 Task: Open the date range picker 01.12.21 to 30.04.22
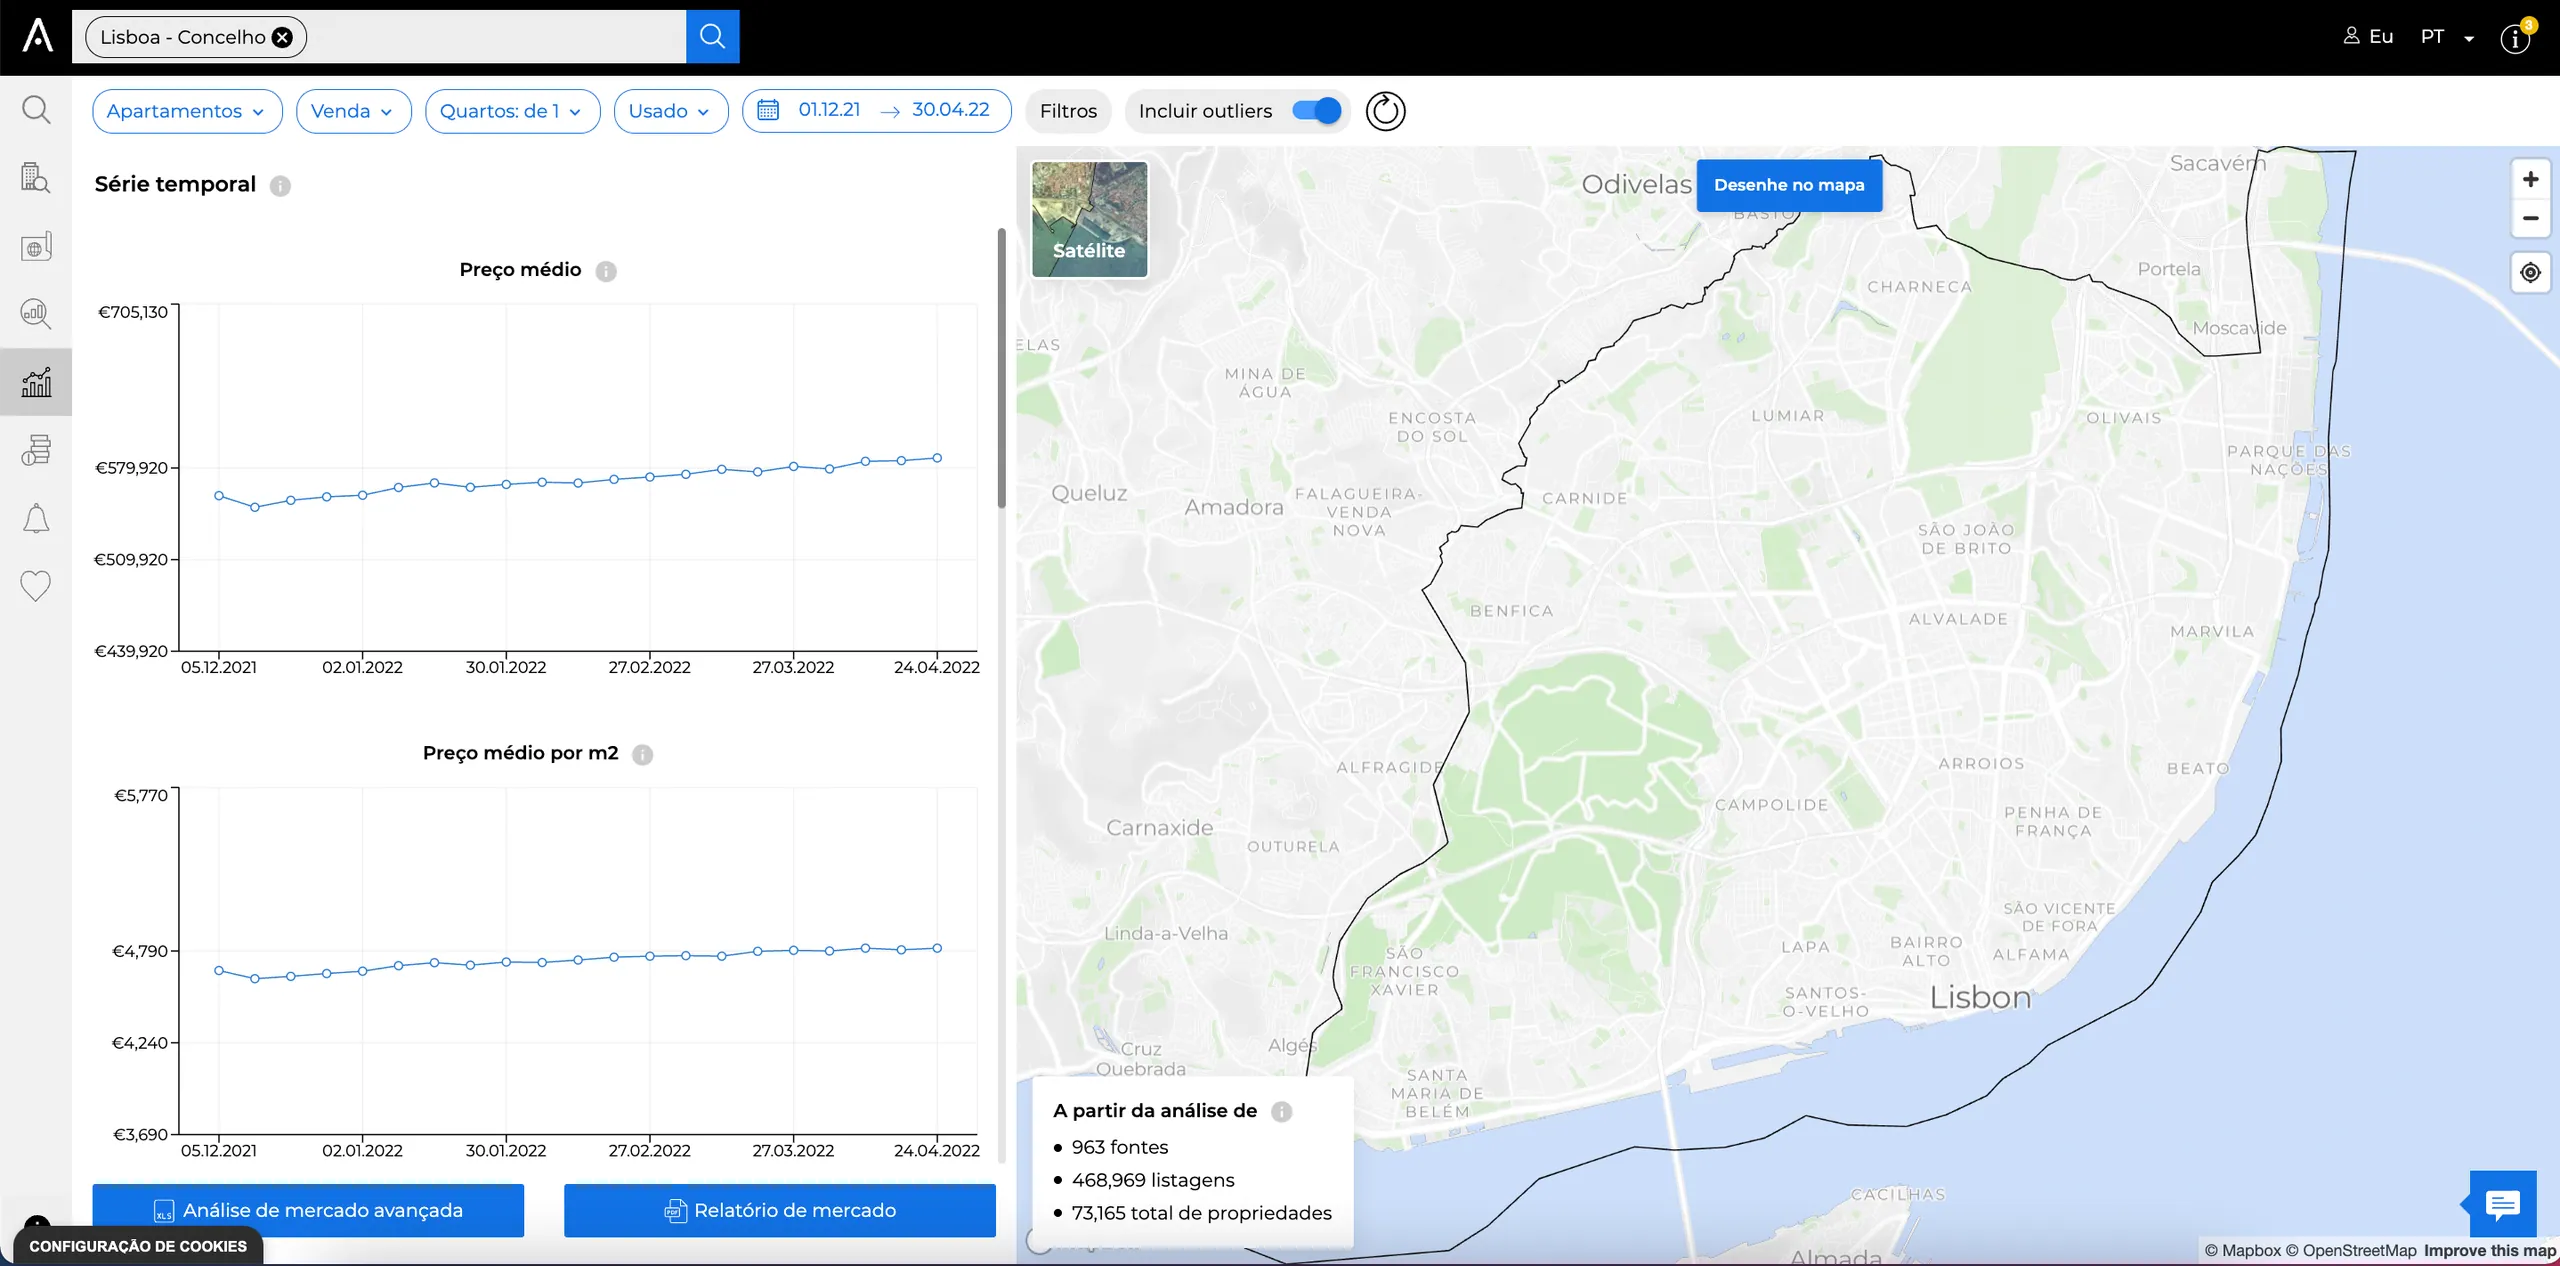[876, 111]
